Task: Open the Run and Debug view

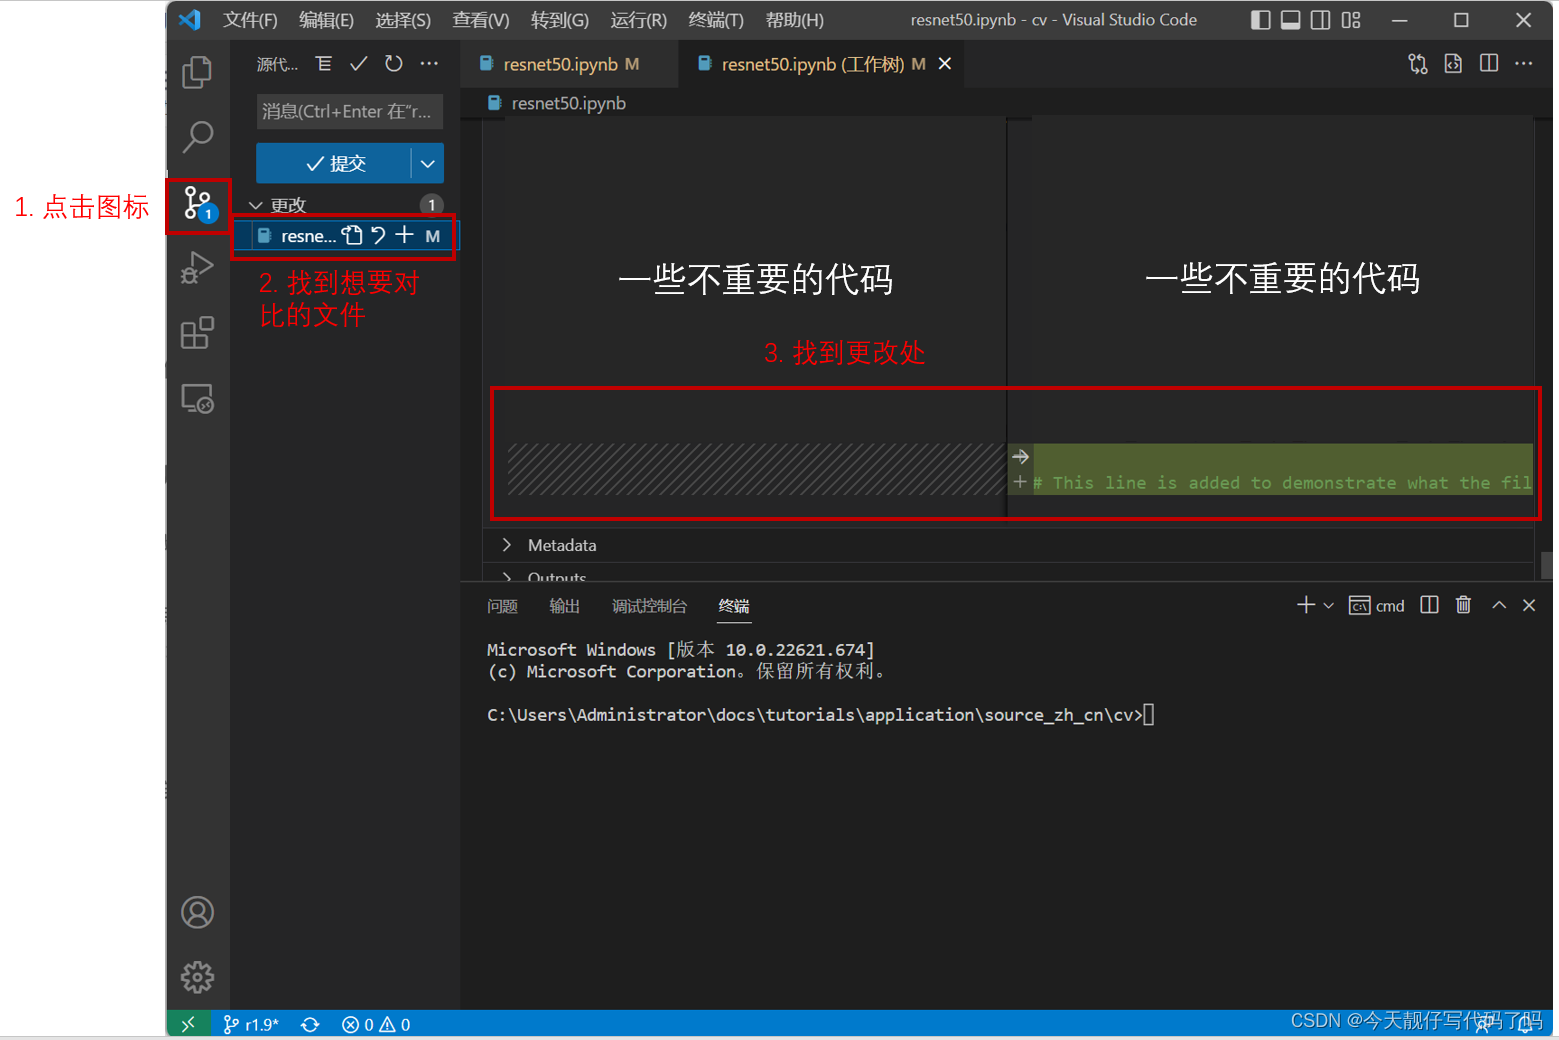Action: pyautogui.click(x=197, y=268)
